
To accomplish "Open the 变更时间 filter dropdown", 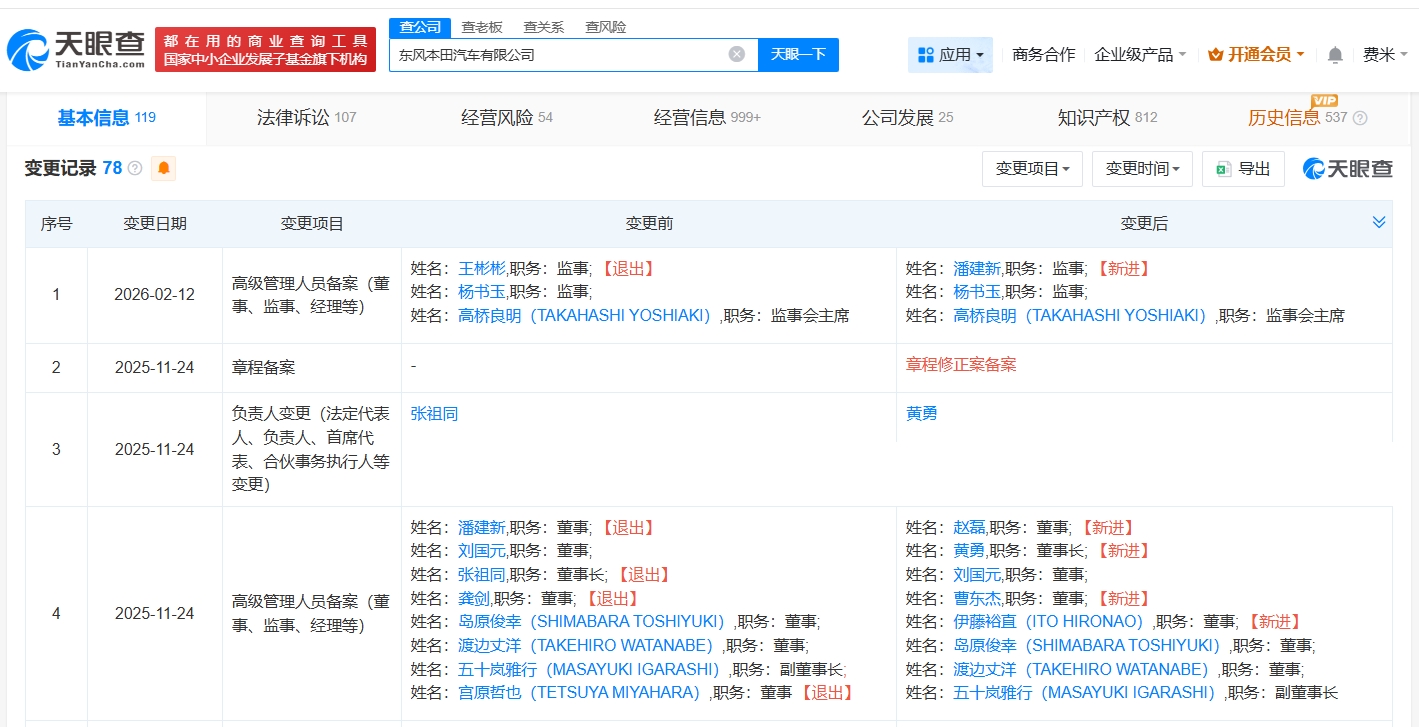I will pos(1141,169).
